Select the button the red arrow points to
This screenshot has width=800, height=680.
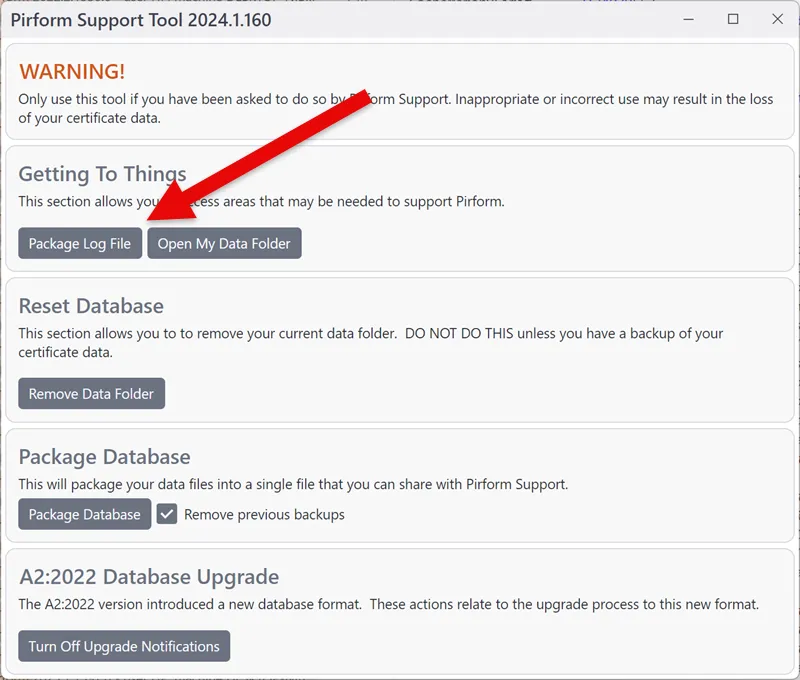coord(79,243)
